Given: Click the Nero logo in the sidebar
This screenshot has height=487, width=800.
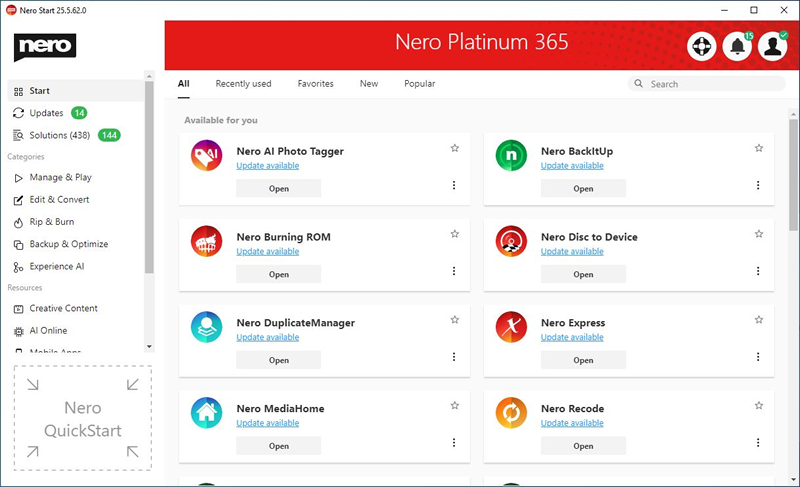Looking at the screenshot, I should click(45, 47).
